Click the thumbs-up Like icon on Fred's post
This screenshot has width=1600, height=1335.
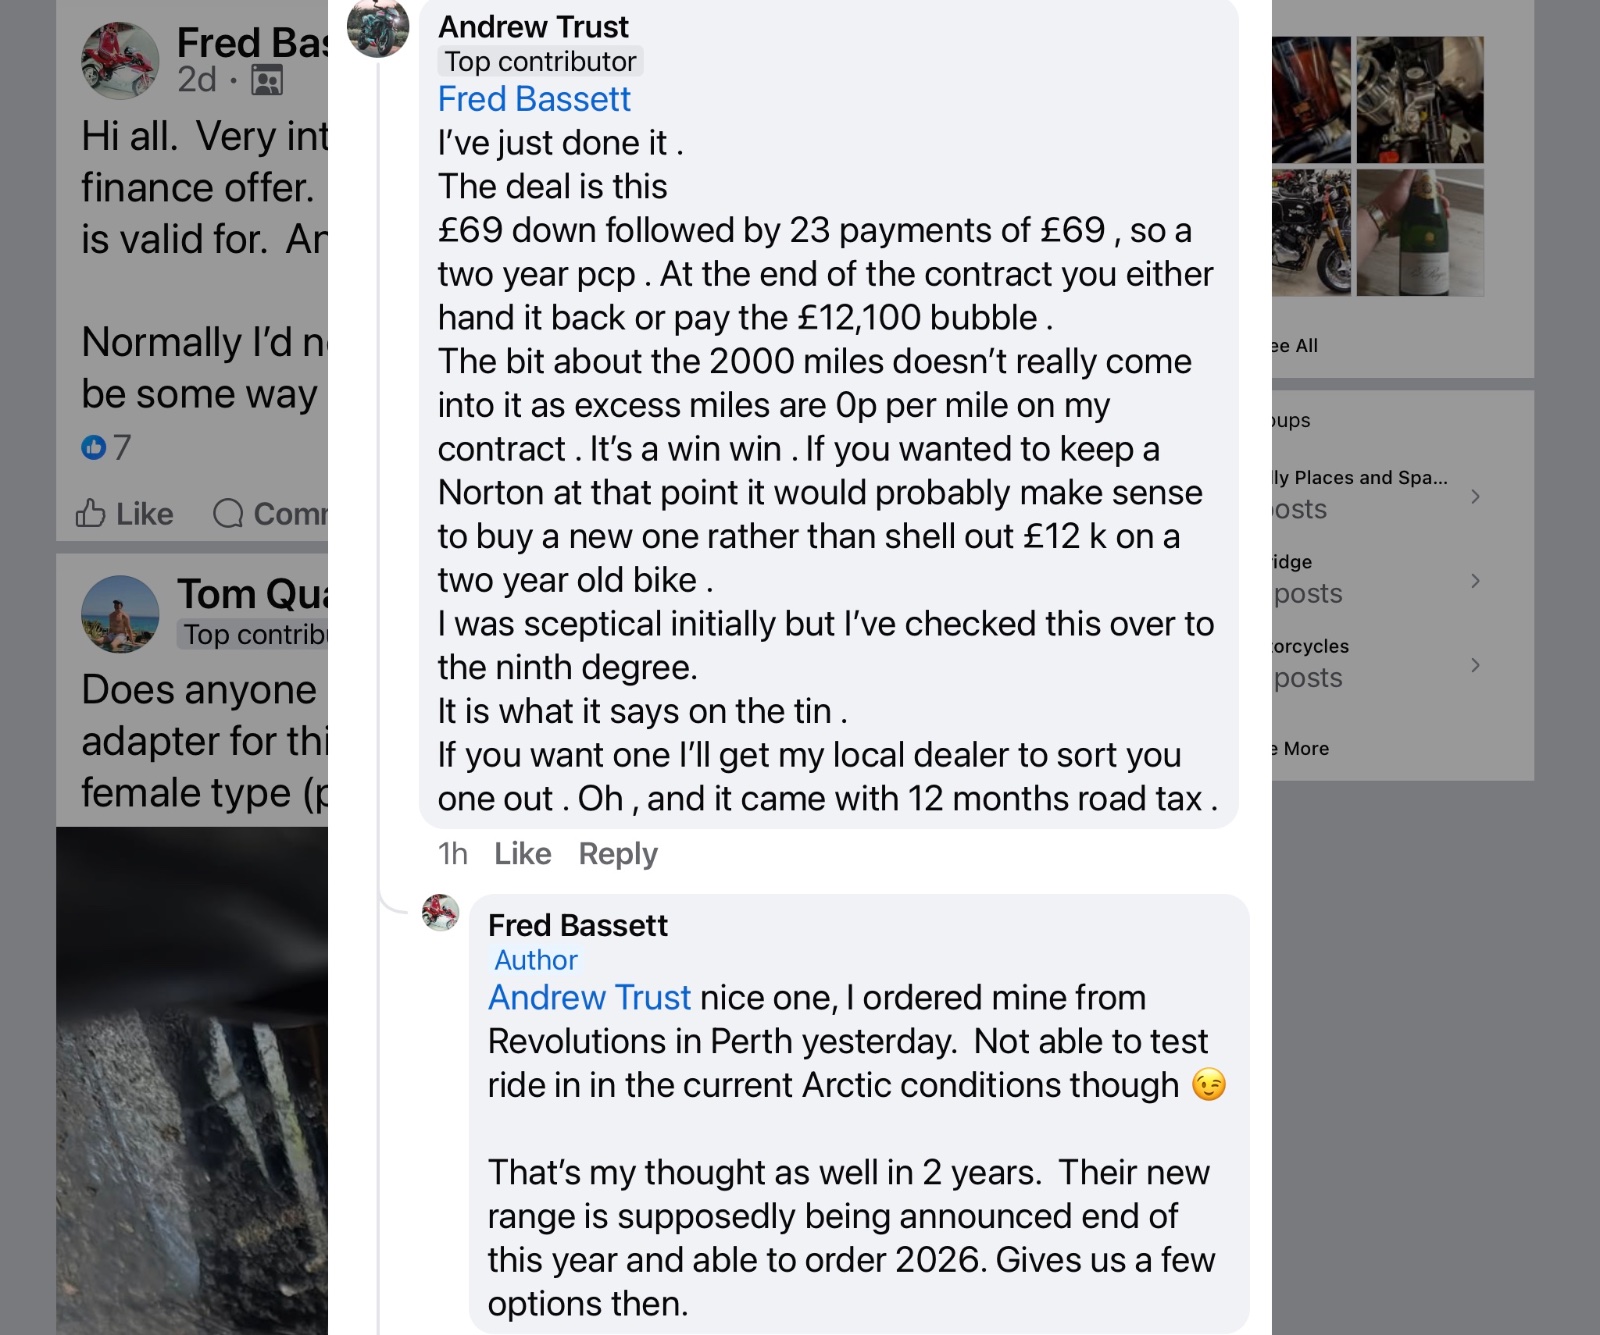(x=91, y=514)
